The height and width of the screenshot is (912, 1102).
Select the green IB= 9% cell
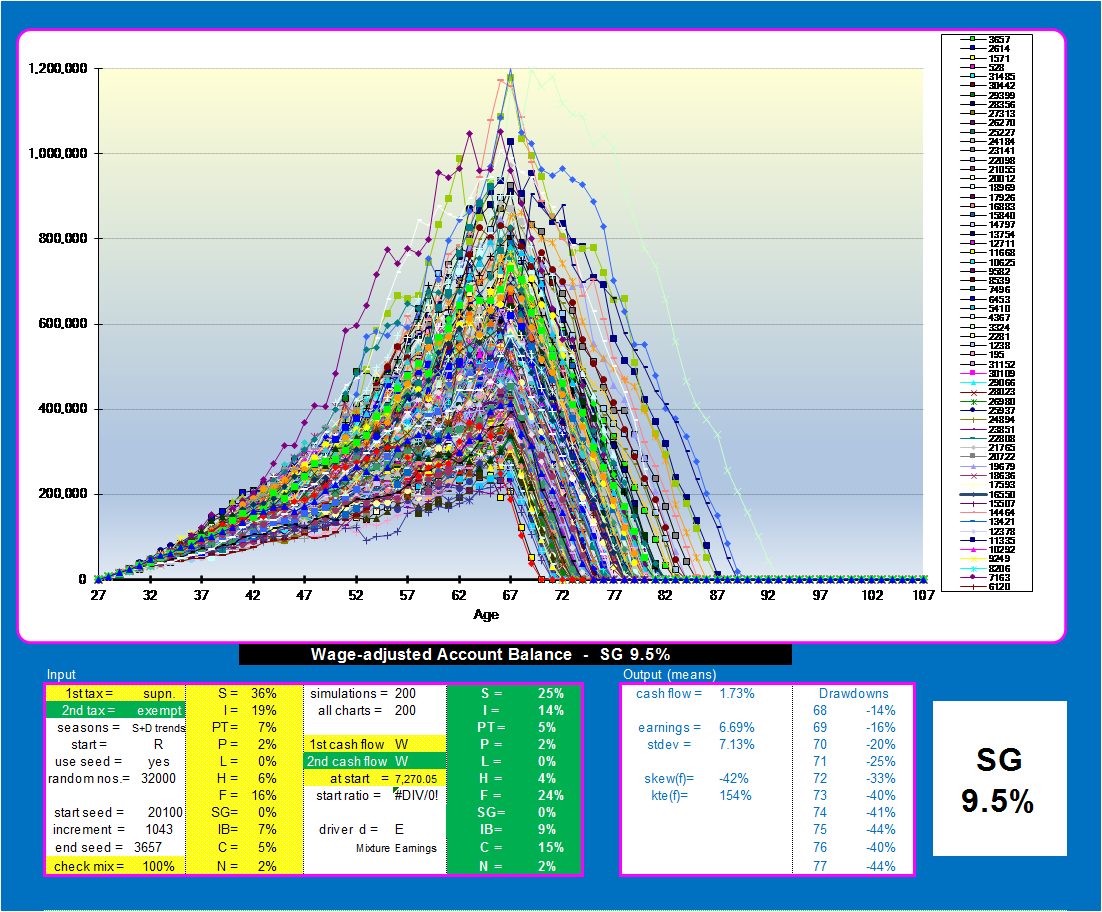point(514,829)
